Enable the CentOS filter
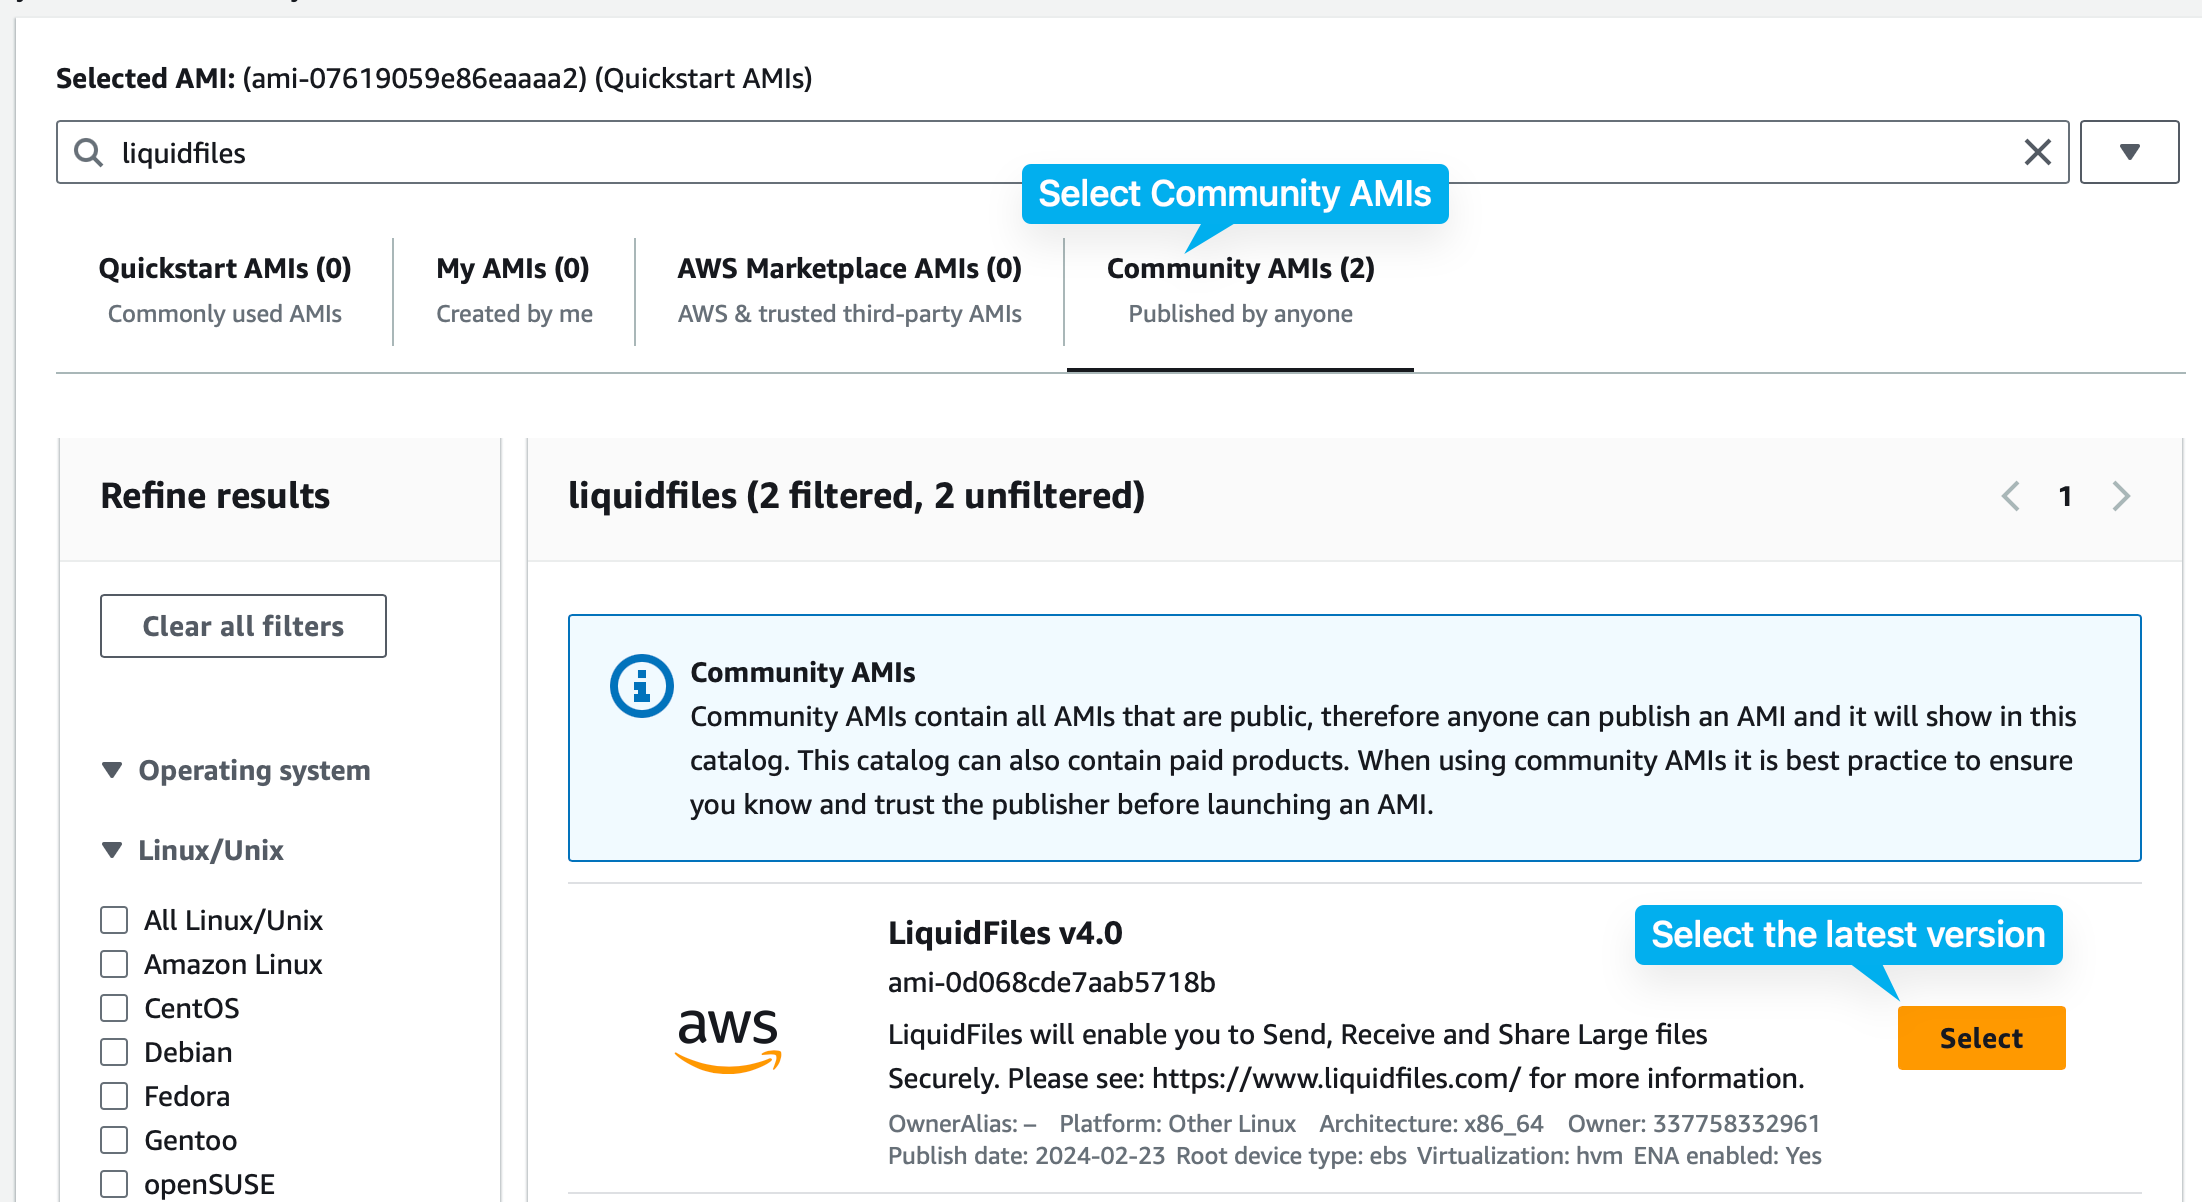 [113, 1007]
